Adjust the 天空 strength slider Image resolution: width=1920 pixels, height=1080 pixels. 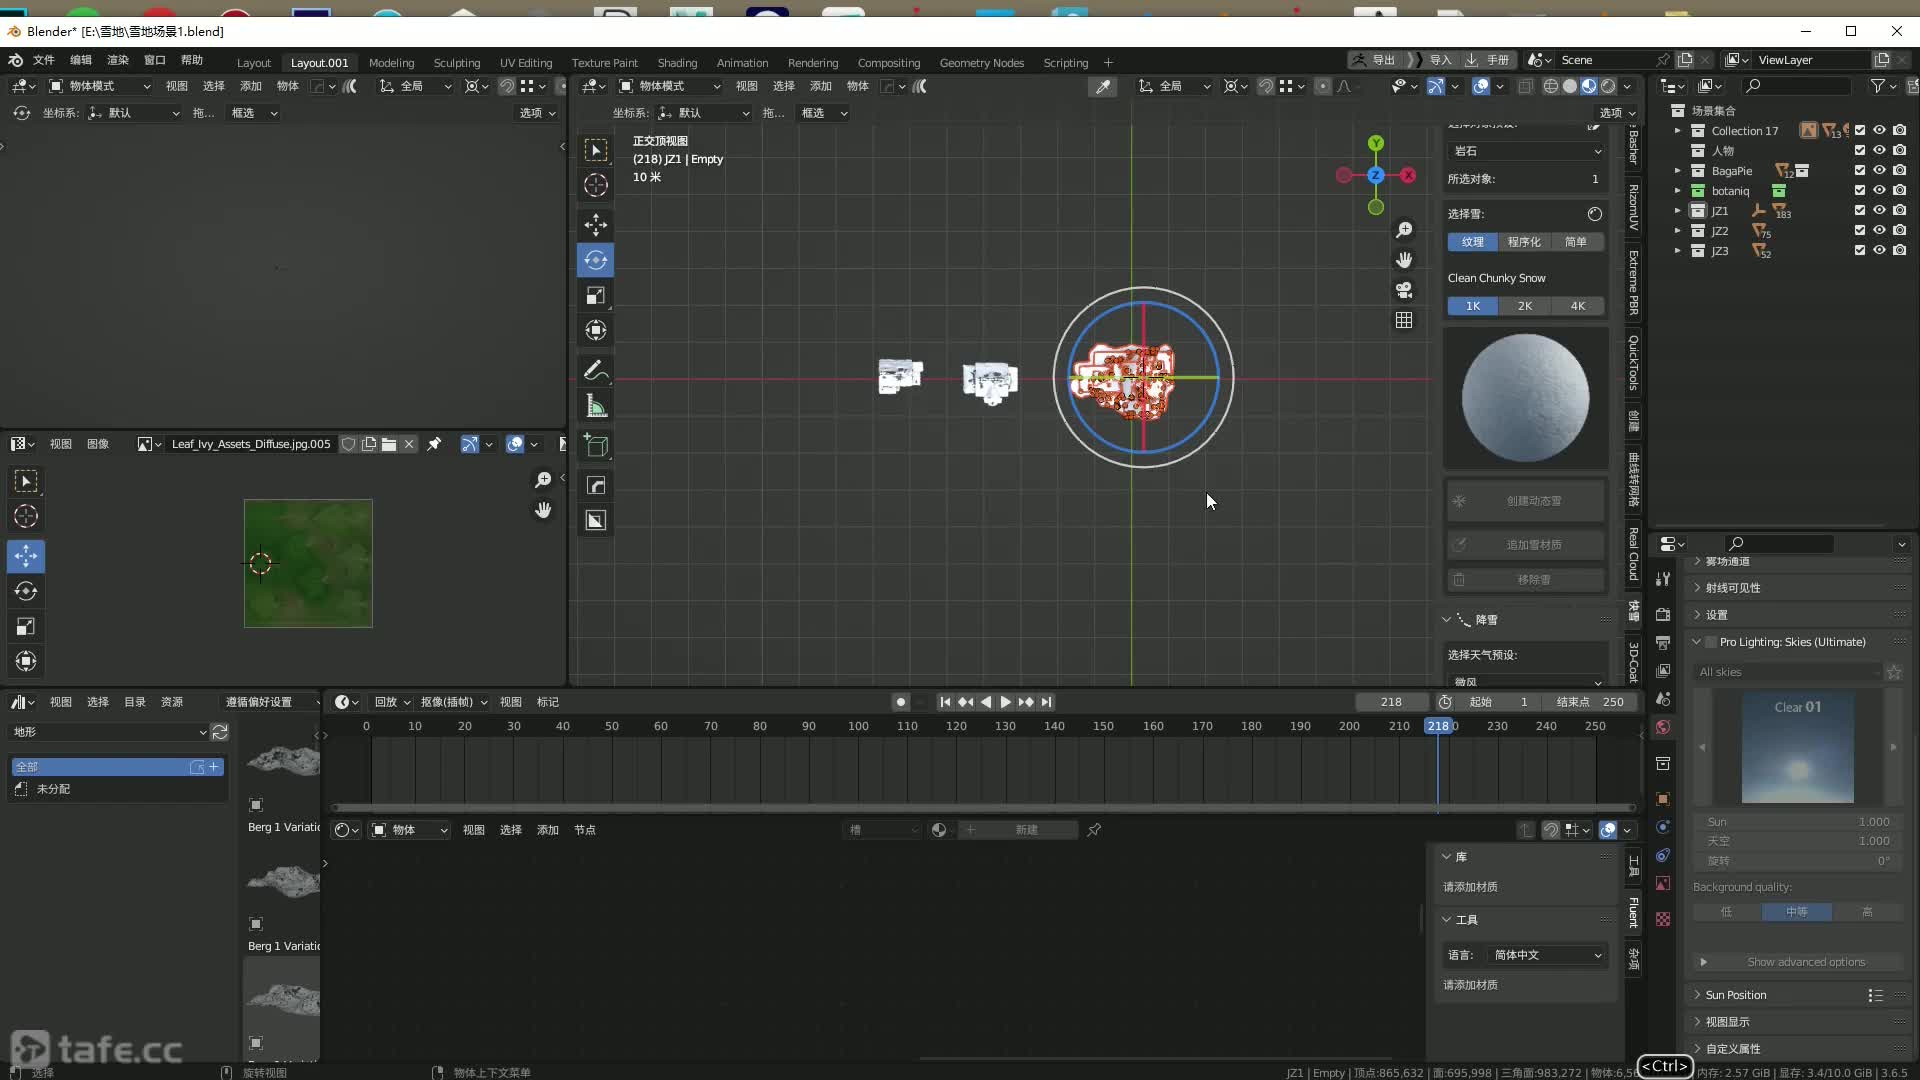(1797, 841)
